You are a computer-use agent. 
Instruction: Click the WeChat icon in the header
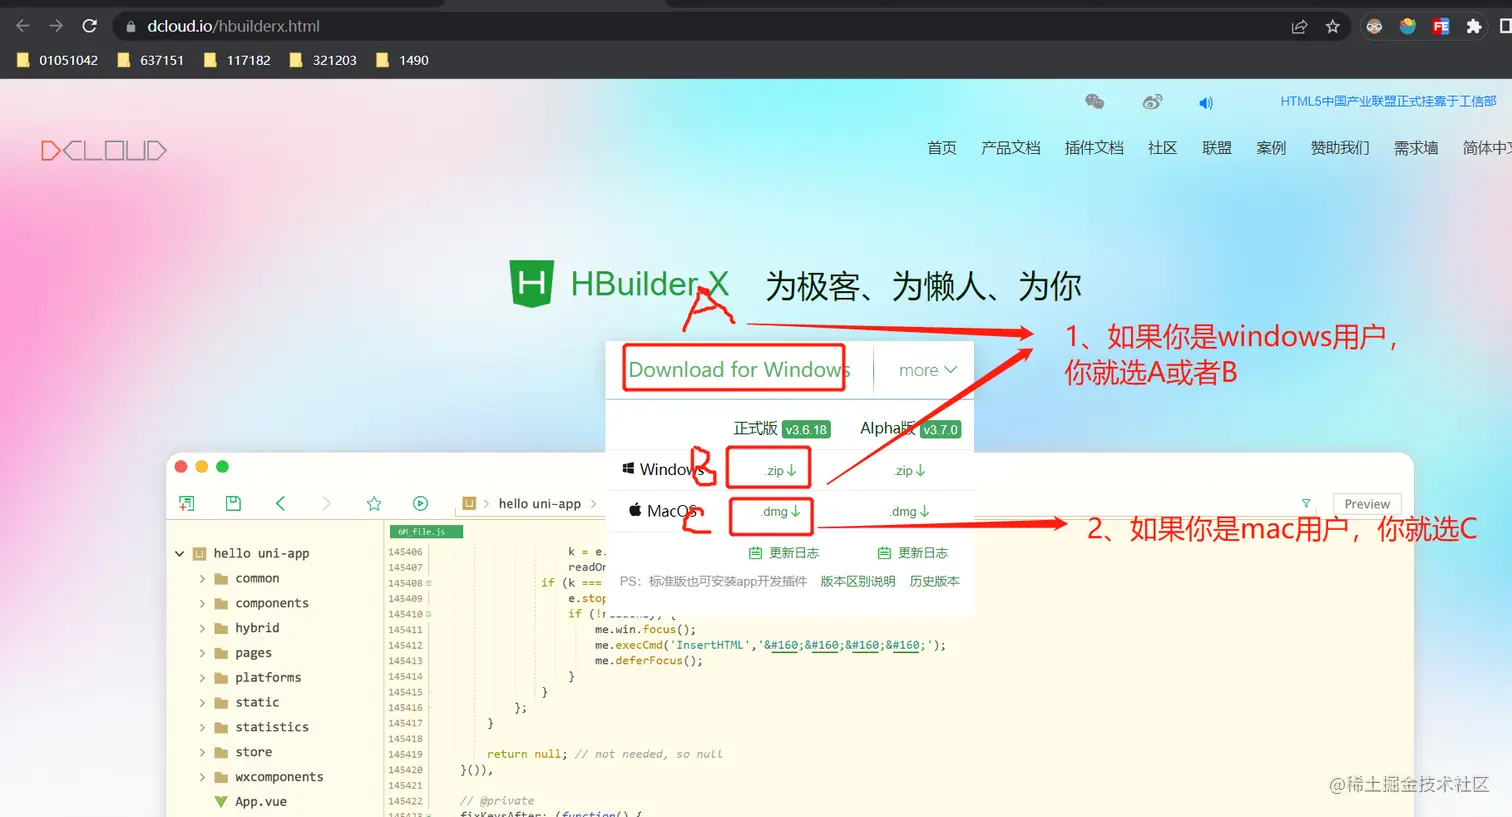(1095, 102)
